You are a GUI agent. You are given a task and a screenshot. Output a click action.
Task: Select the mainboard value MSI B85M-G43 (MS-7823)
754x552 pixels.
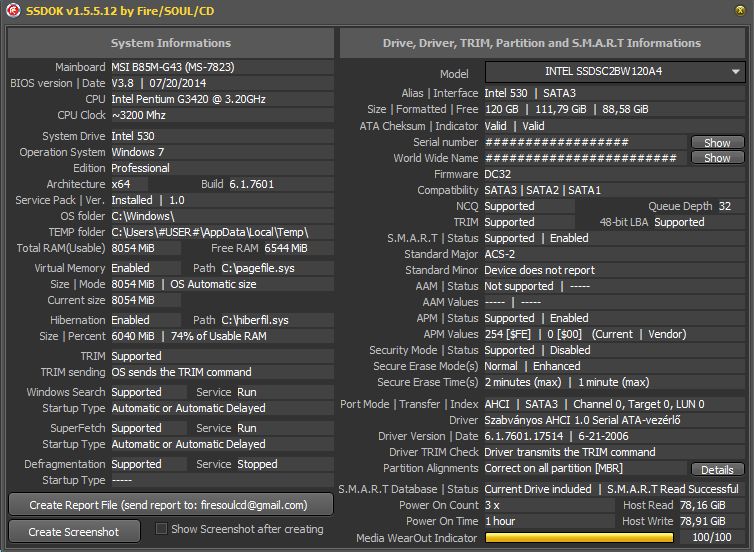(173, 67)
